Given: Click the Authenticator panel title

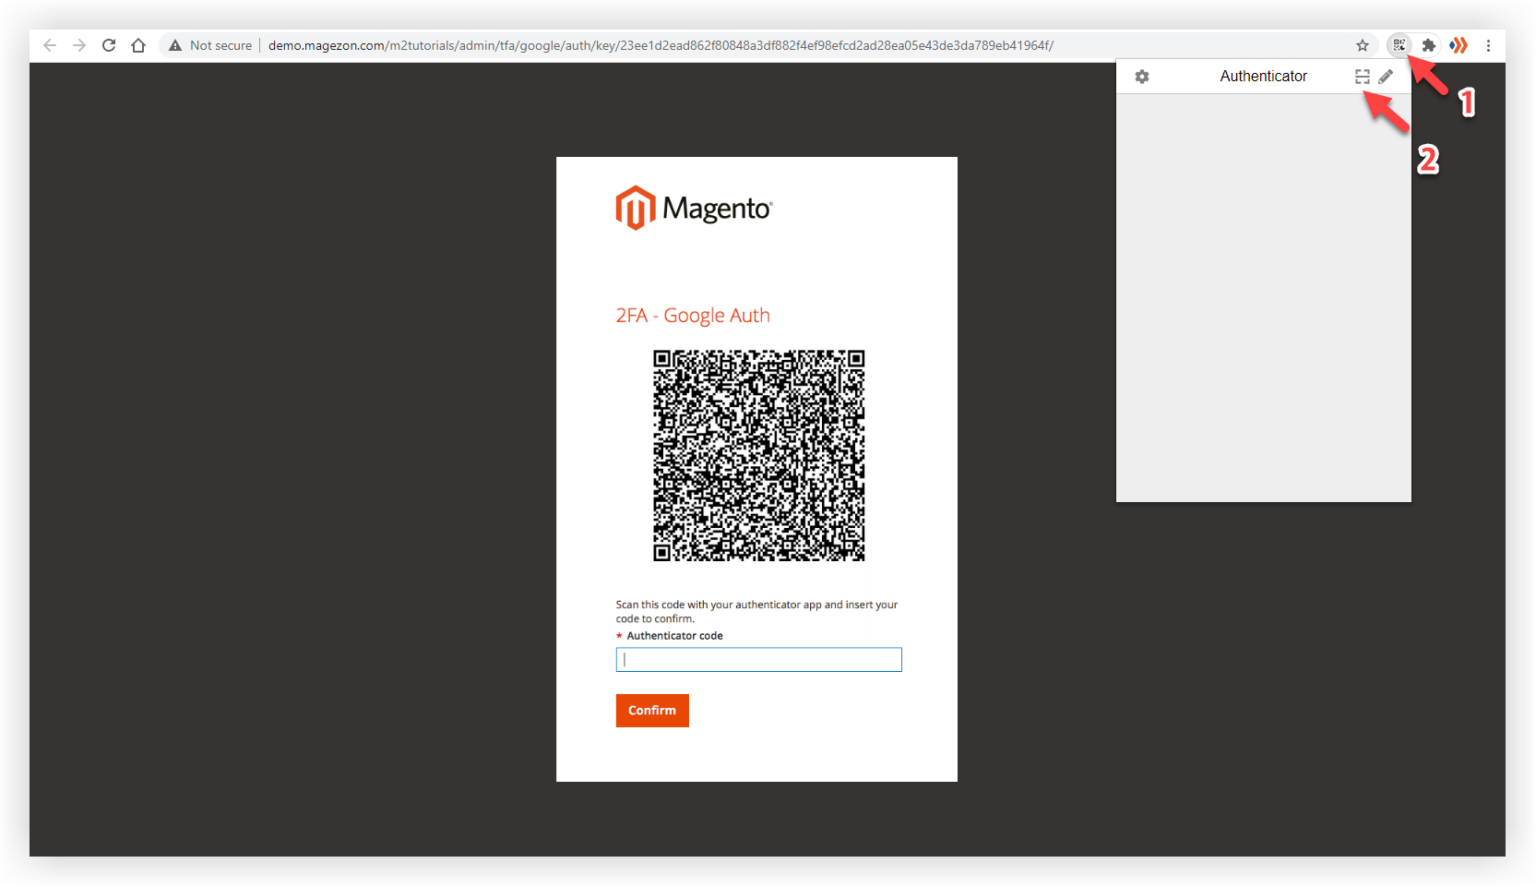Looking at the screenshot, I should 1262,75.
